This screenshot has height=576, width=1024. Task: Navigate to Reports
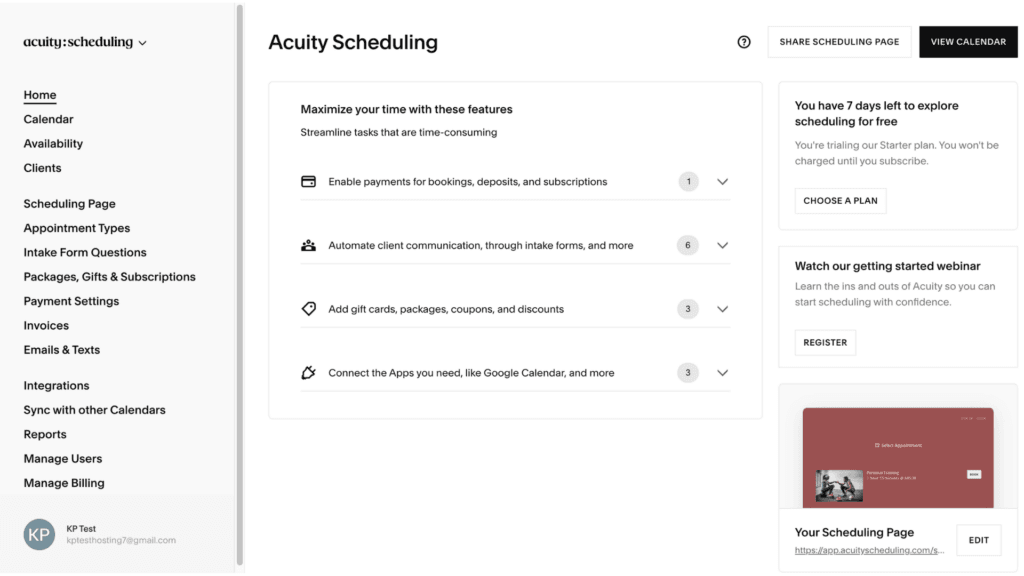(x=45, y=434)
